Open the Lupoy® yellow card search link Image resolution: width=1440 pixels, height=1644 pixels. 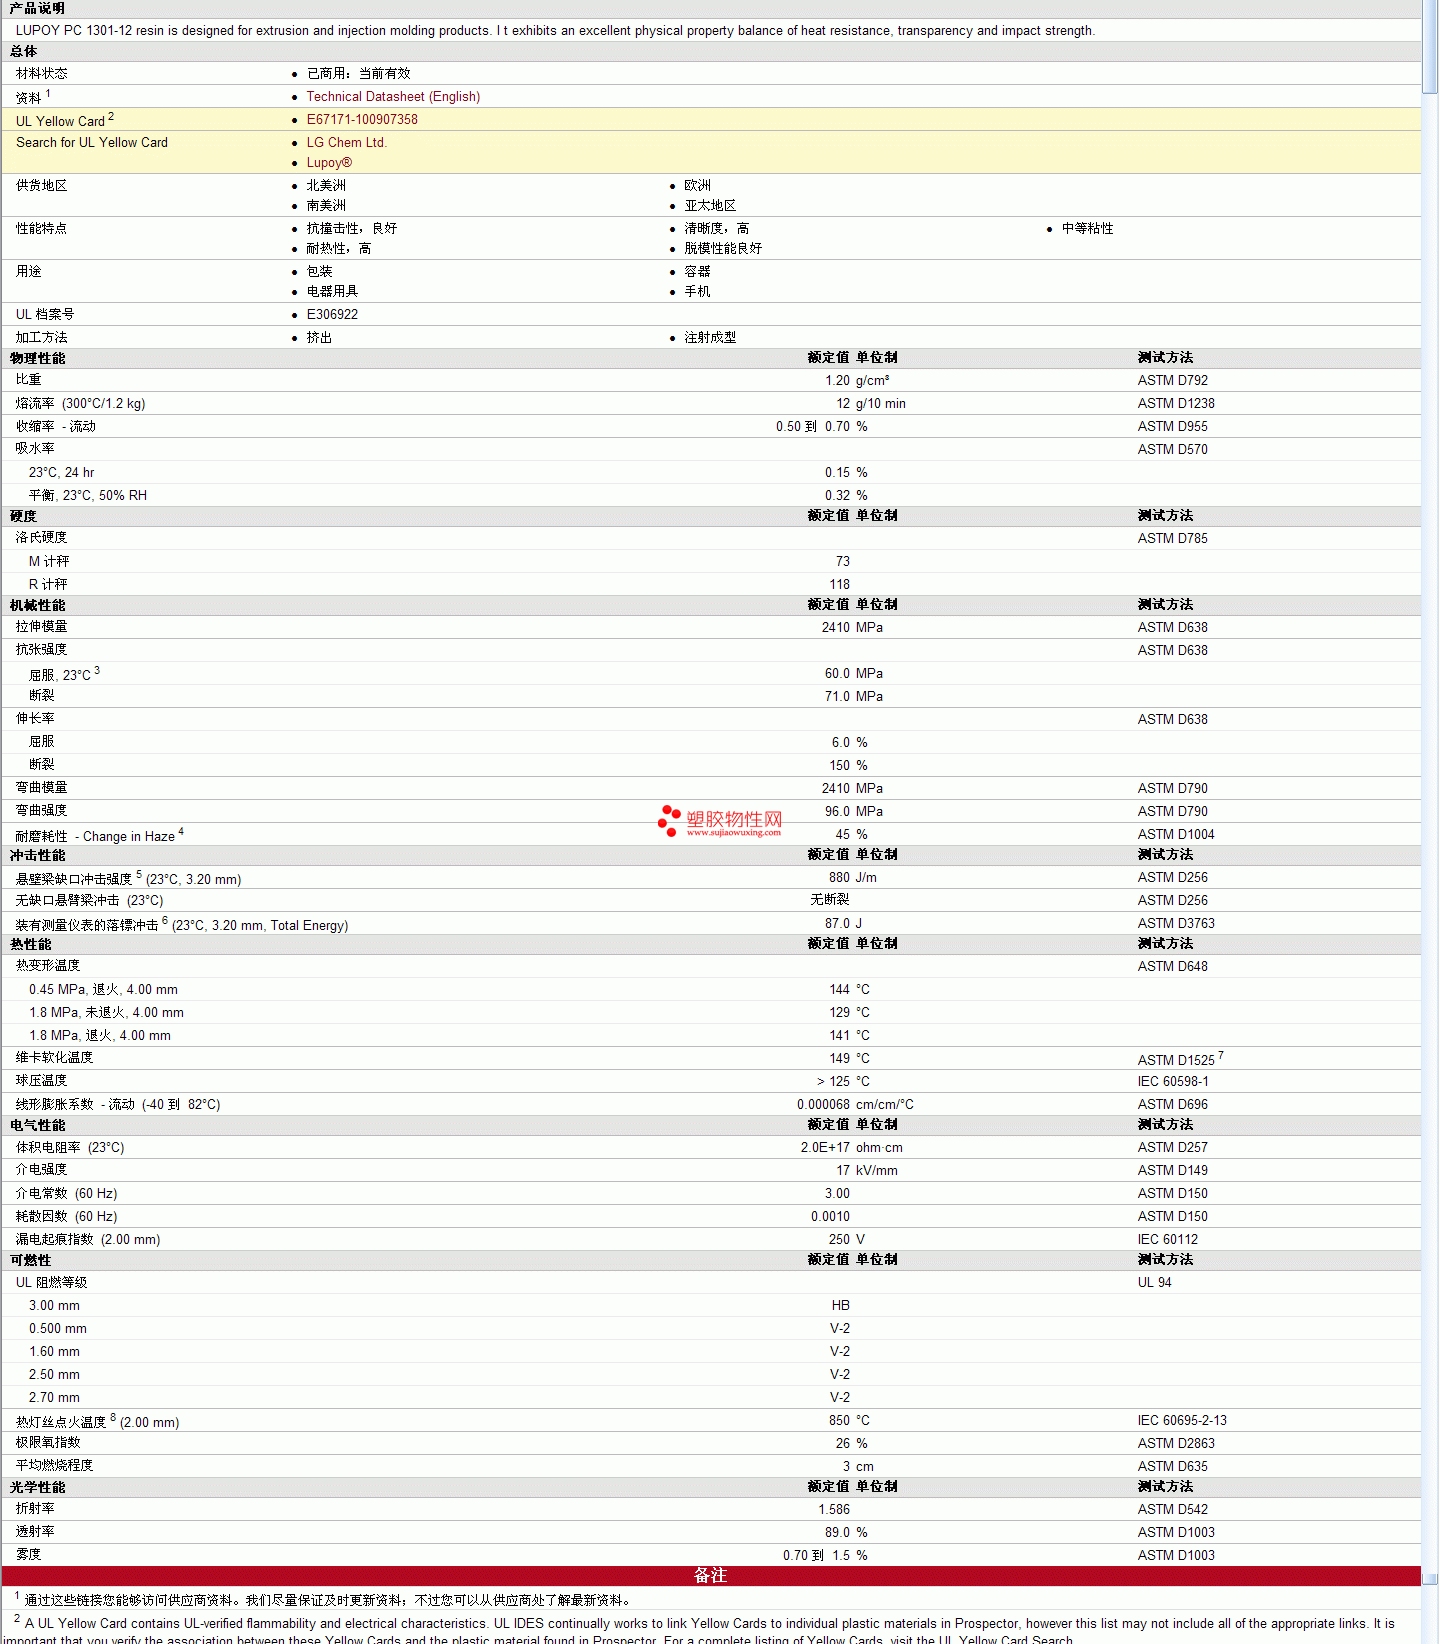[329, 163]
